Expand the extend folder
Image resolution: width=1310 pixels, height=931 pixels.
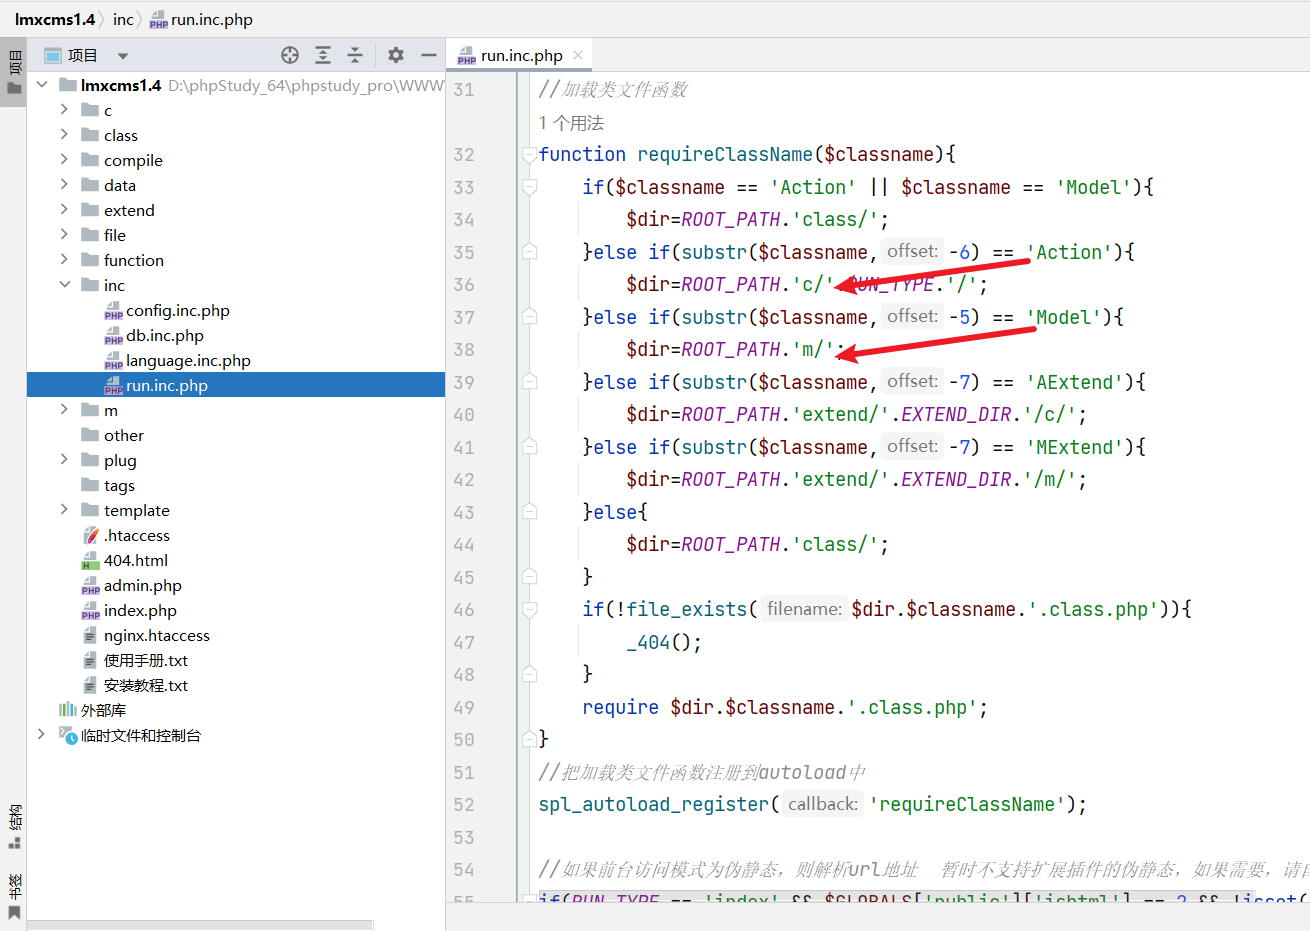point(64,210)
